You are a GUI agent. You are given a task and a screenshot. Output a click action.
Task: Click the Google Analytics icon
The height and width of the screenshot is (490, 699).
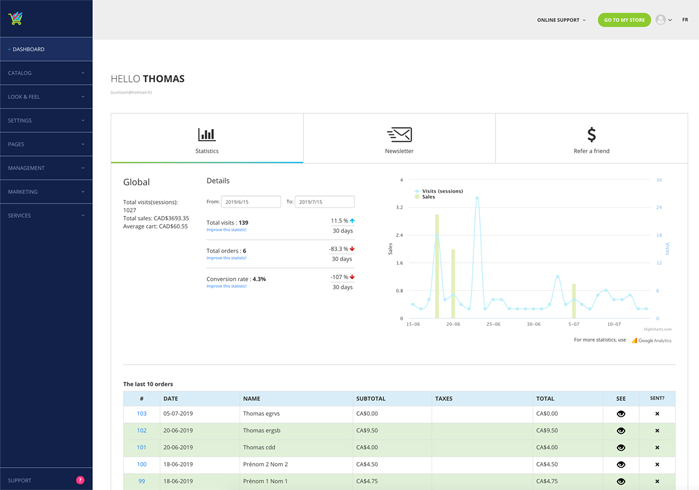coord(634,340)
